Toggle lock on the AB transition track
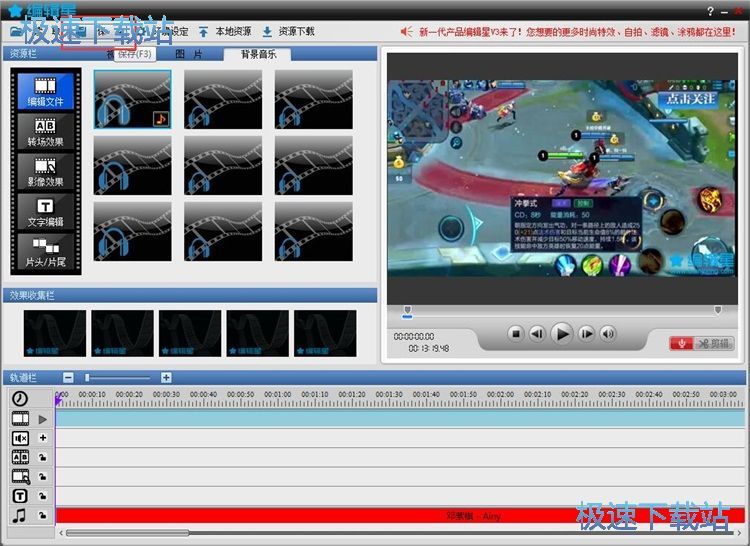 pyautogui.click(x=43, y=458)
